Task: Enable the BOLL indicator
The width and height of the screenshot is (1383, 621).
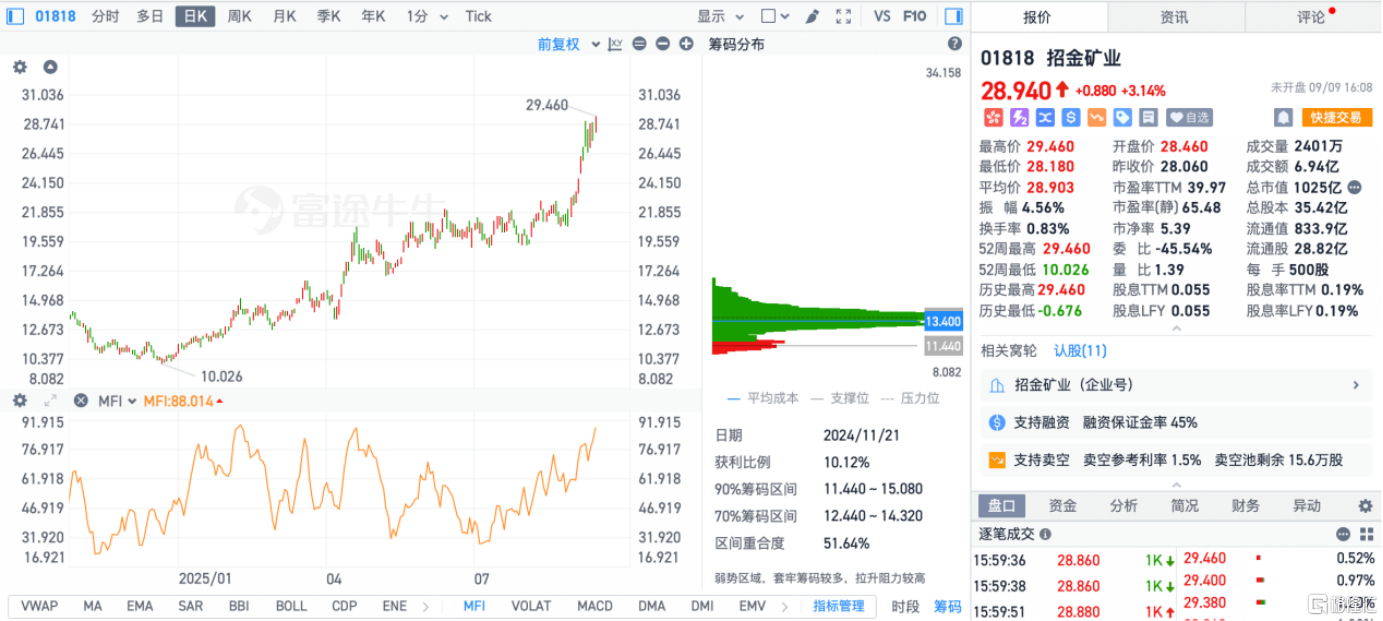Action: click(291, 606)
